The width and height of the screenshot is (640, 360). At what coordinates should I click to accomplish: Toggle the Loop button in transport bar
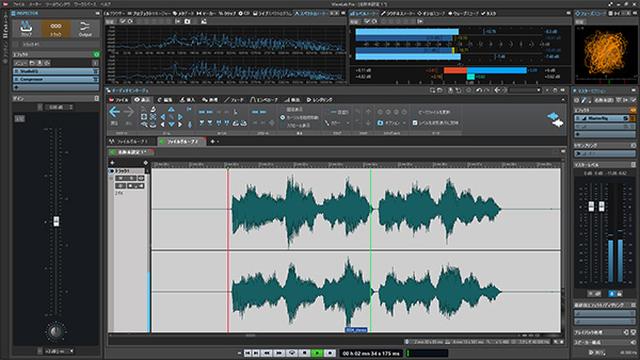coord(291,353)
